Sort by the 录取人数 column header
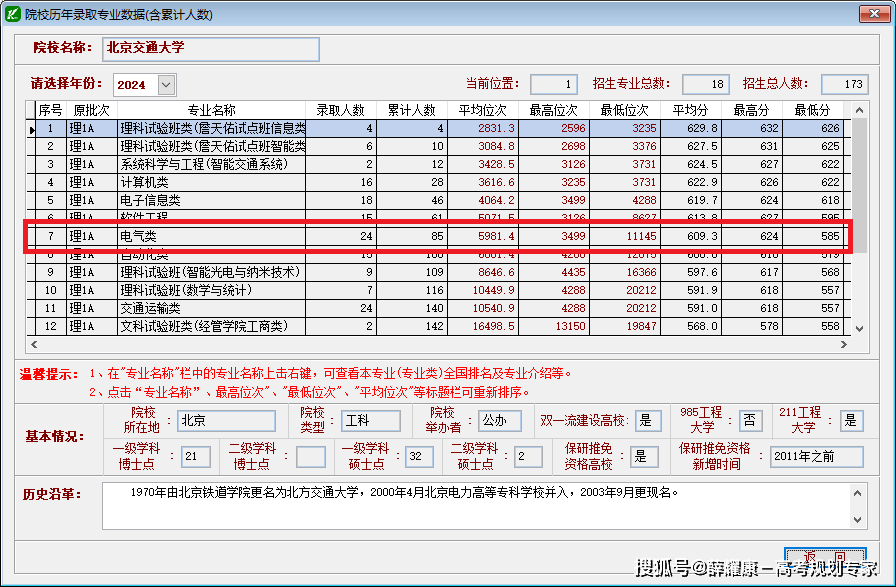 click(x=341, y=110)
